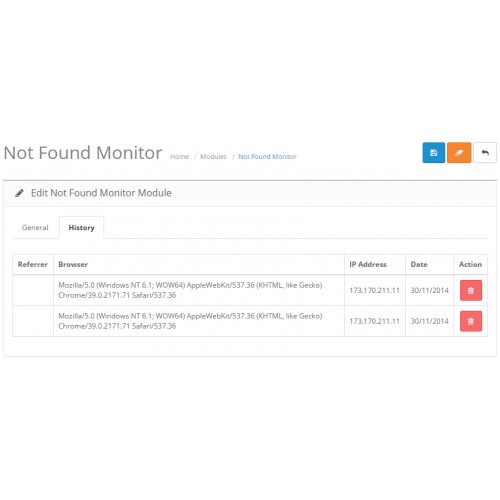Click the Date column header

[419, 264]
